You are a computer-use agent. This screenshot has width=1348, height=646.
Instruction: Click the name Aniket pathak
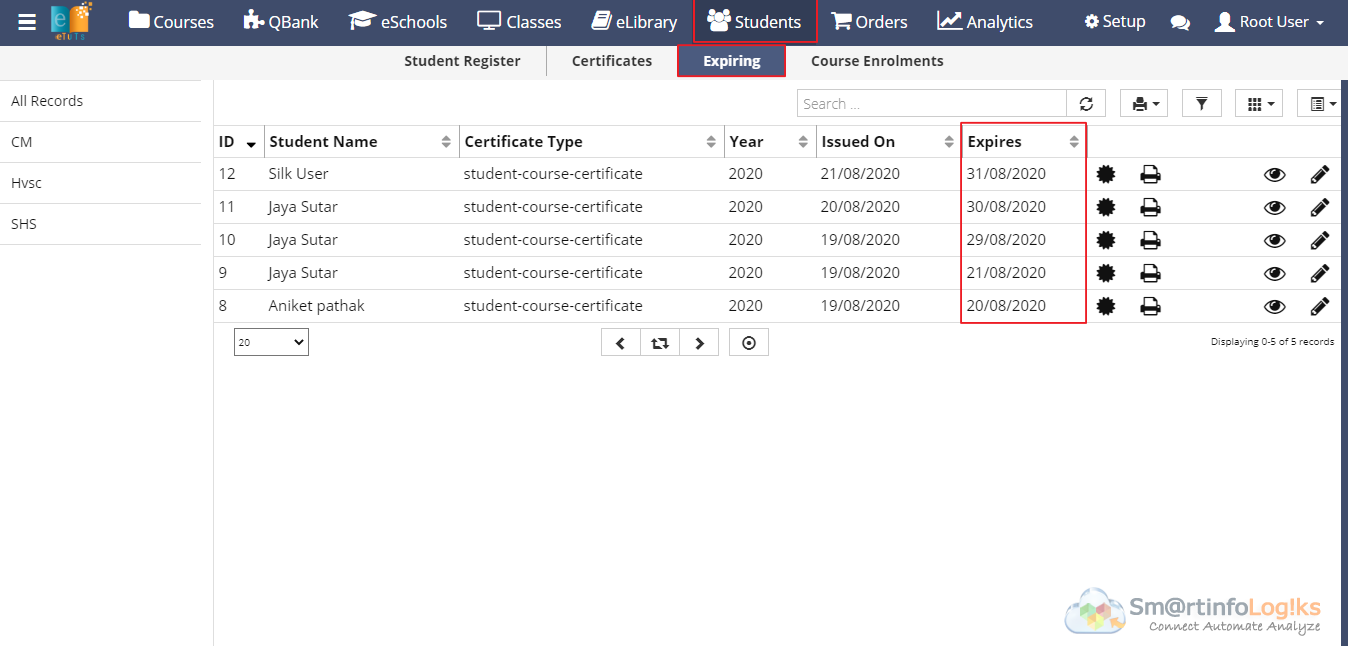pyautogui.click(x=316, y=306)
